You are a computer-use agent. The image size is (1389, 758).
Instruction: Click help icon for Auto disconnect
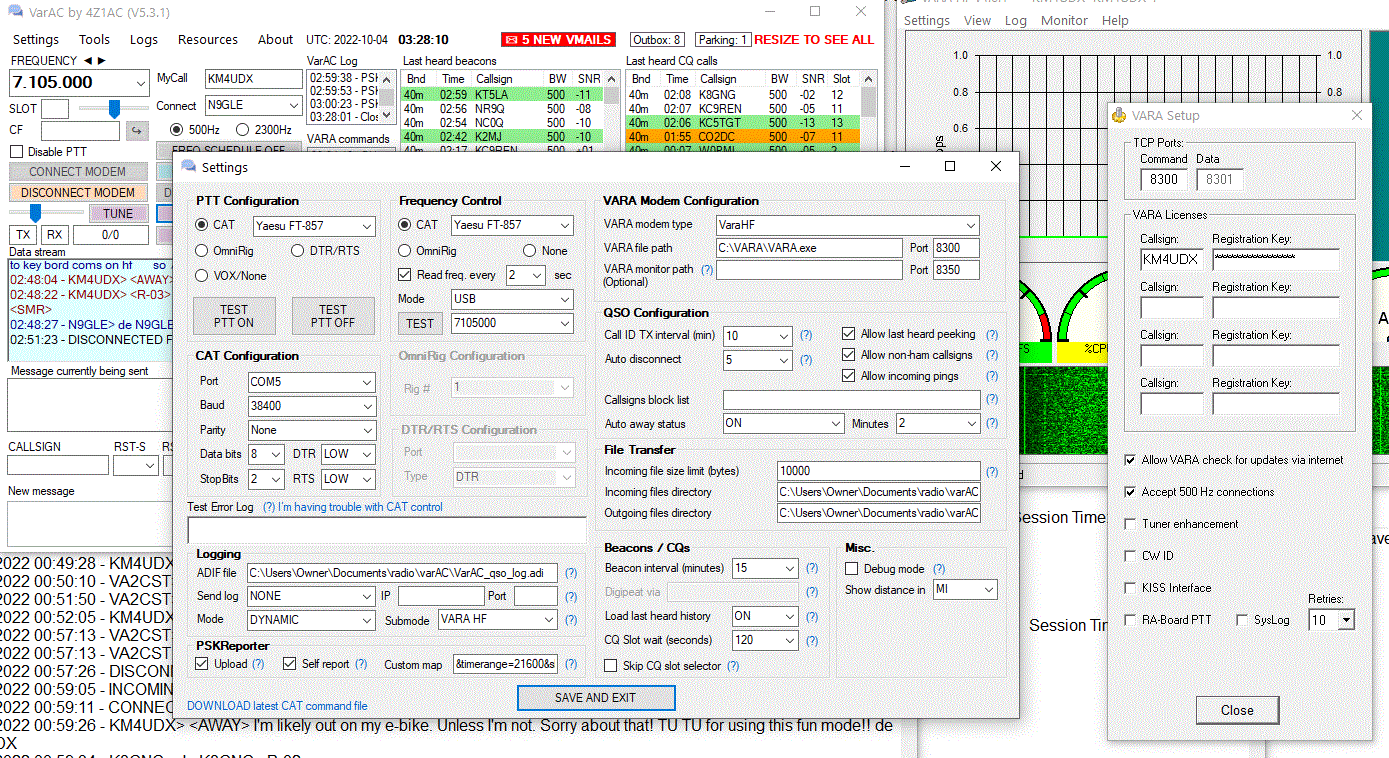806,360
